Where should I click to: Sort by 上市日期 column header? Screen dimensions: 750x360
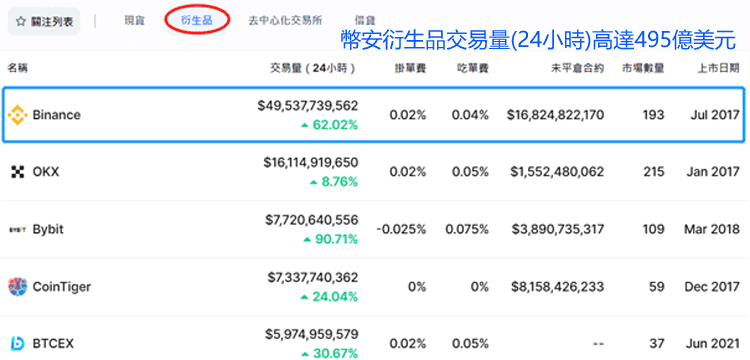(x=718, y=68)
